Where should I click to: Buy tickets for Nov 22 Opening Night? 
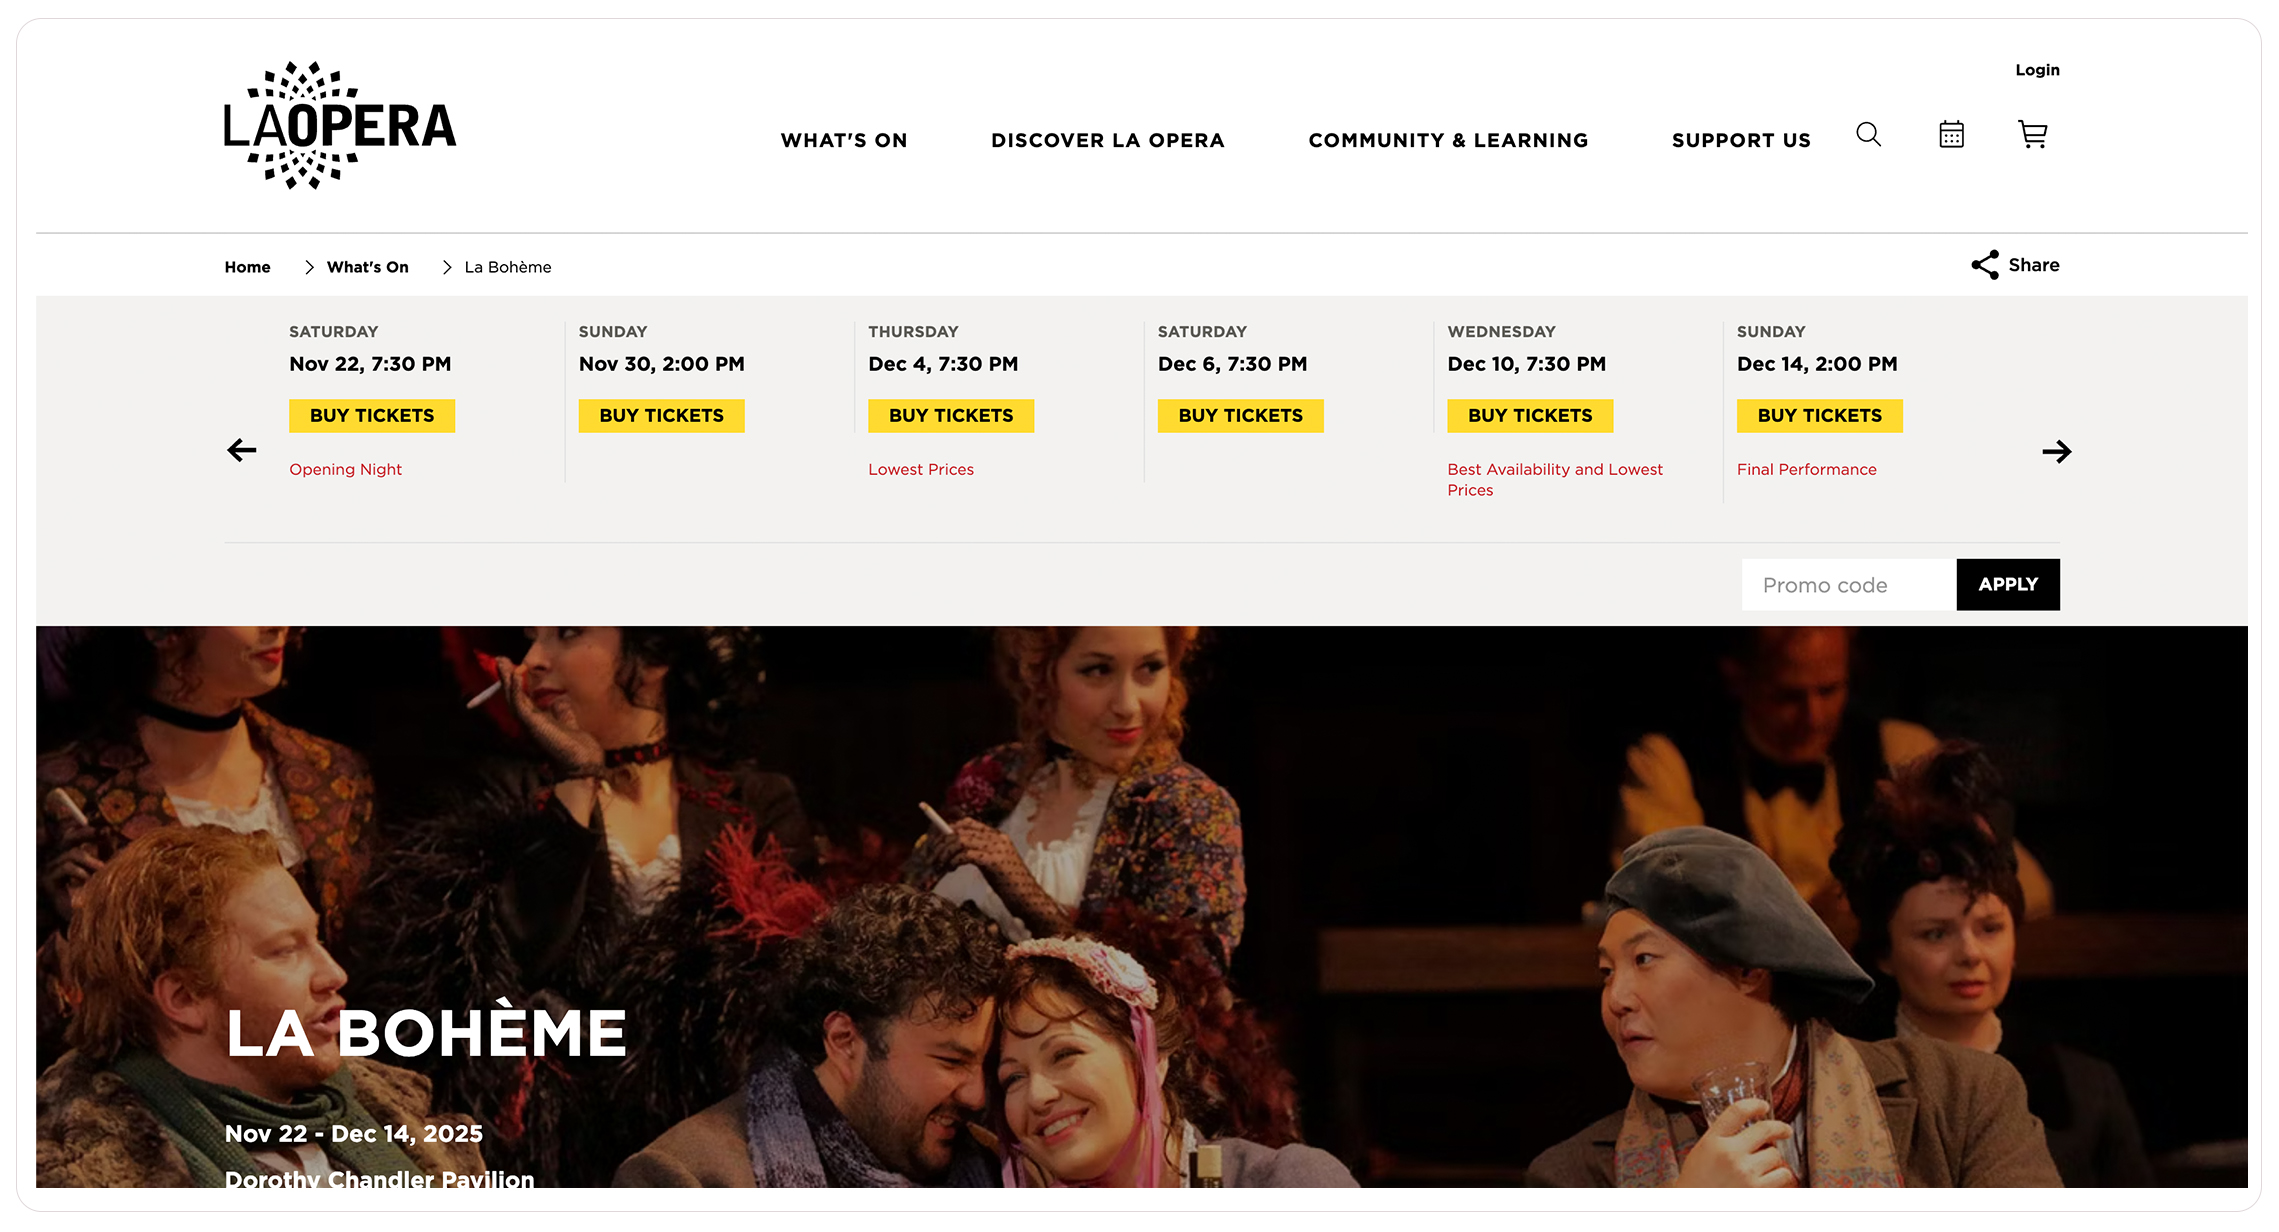pyautogui.click(x=372, y=416)
